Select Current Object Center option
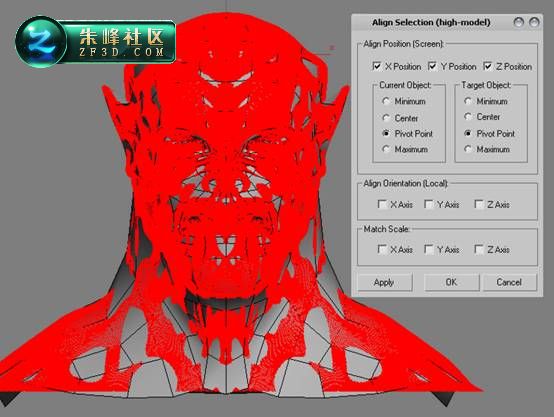The height and width of the screenshot is (417, 554). [386, 118]
